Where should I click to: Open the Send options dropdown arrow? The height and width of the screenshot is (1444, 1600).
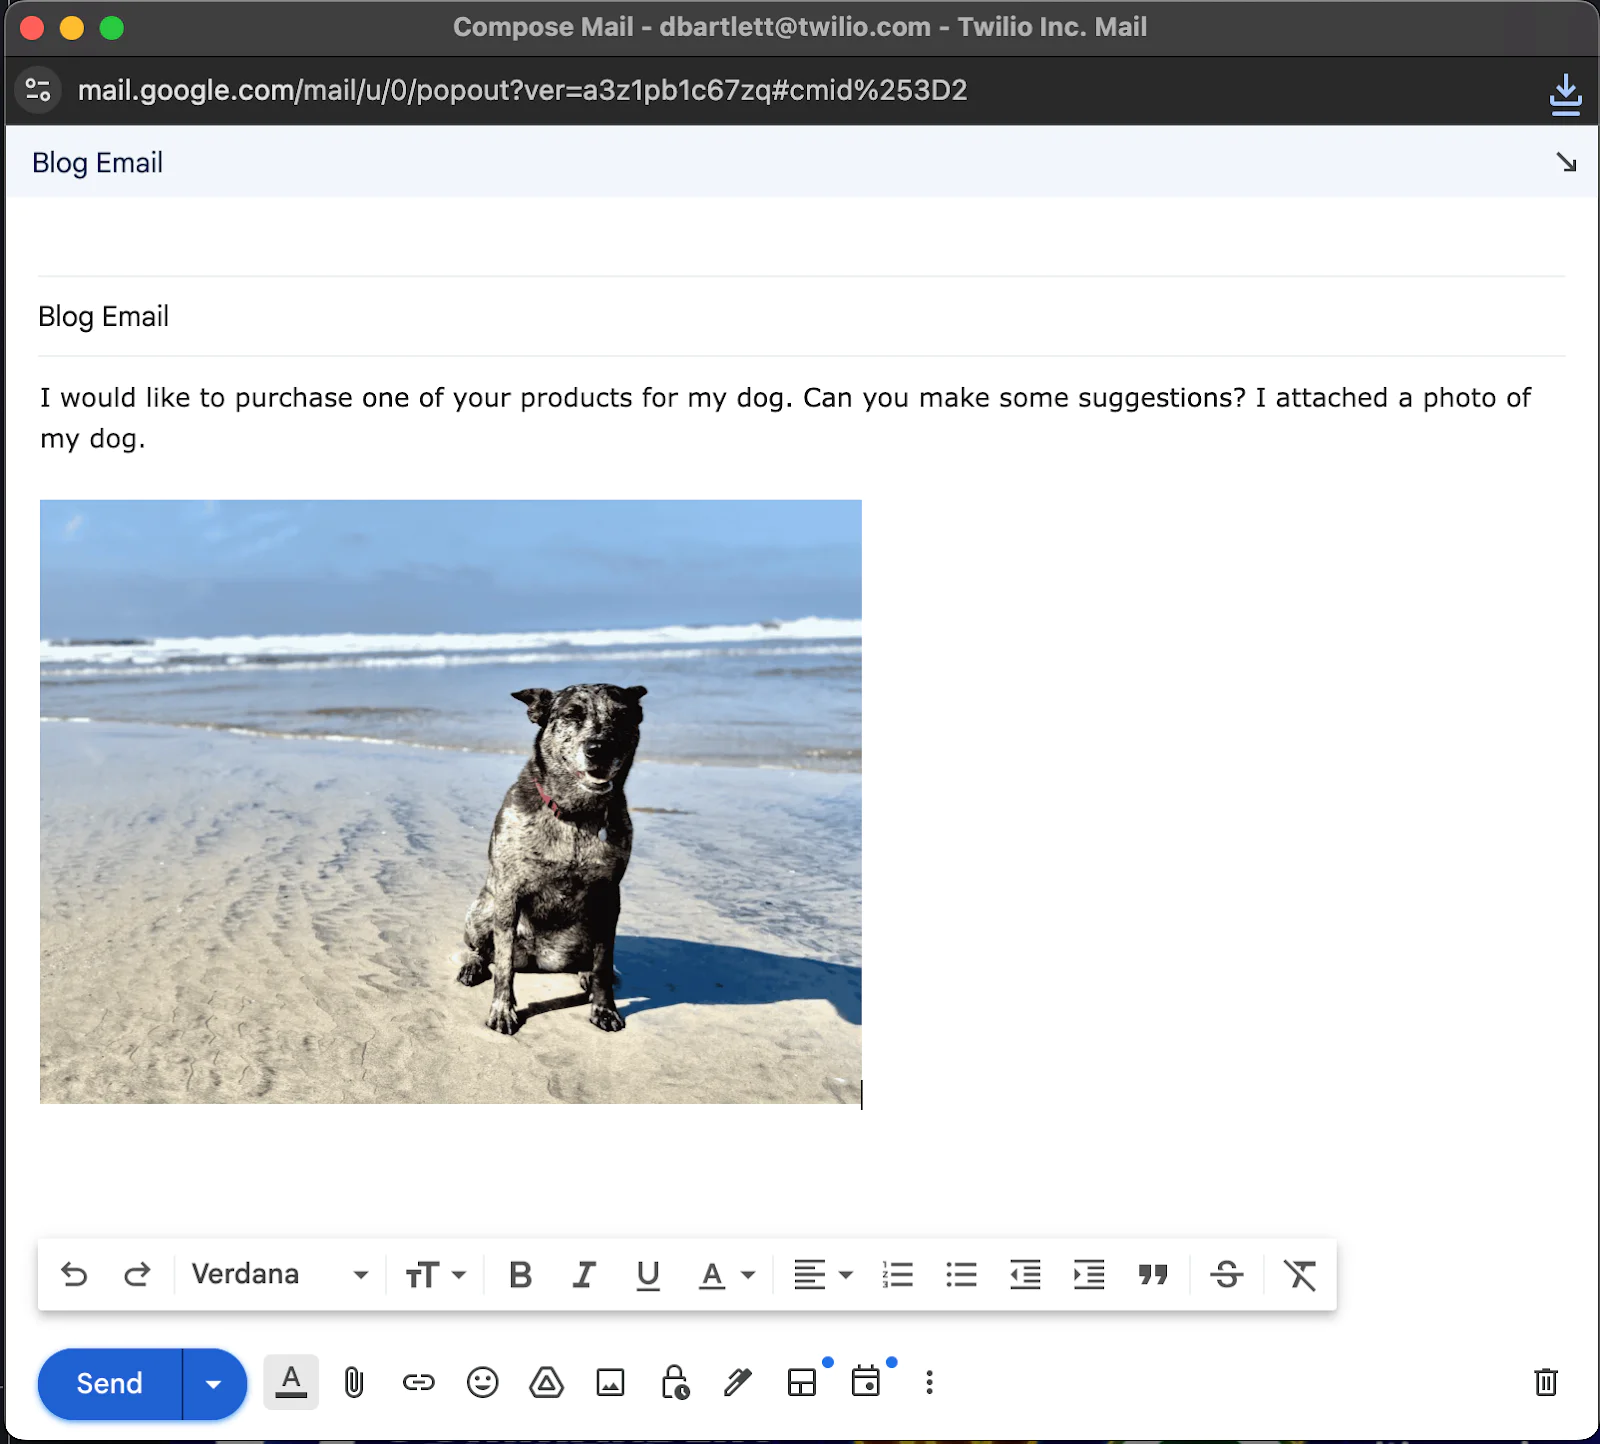[213, 1383]
